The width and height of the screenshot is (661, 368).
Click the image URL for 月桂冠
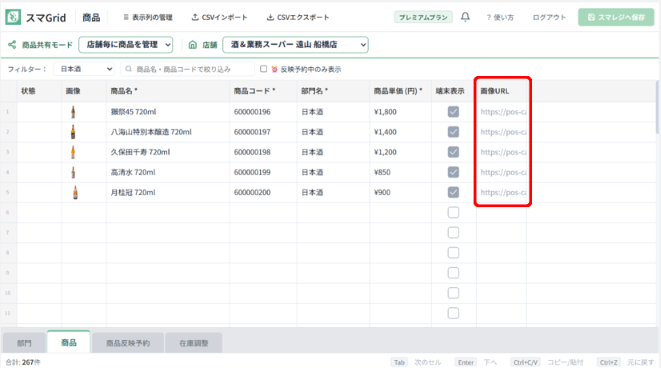[x=501, y=192]
